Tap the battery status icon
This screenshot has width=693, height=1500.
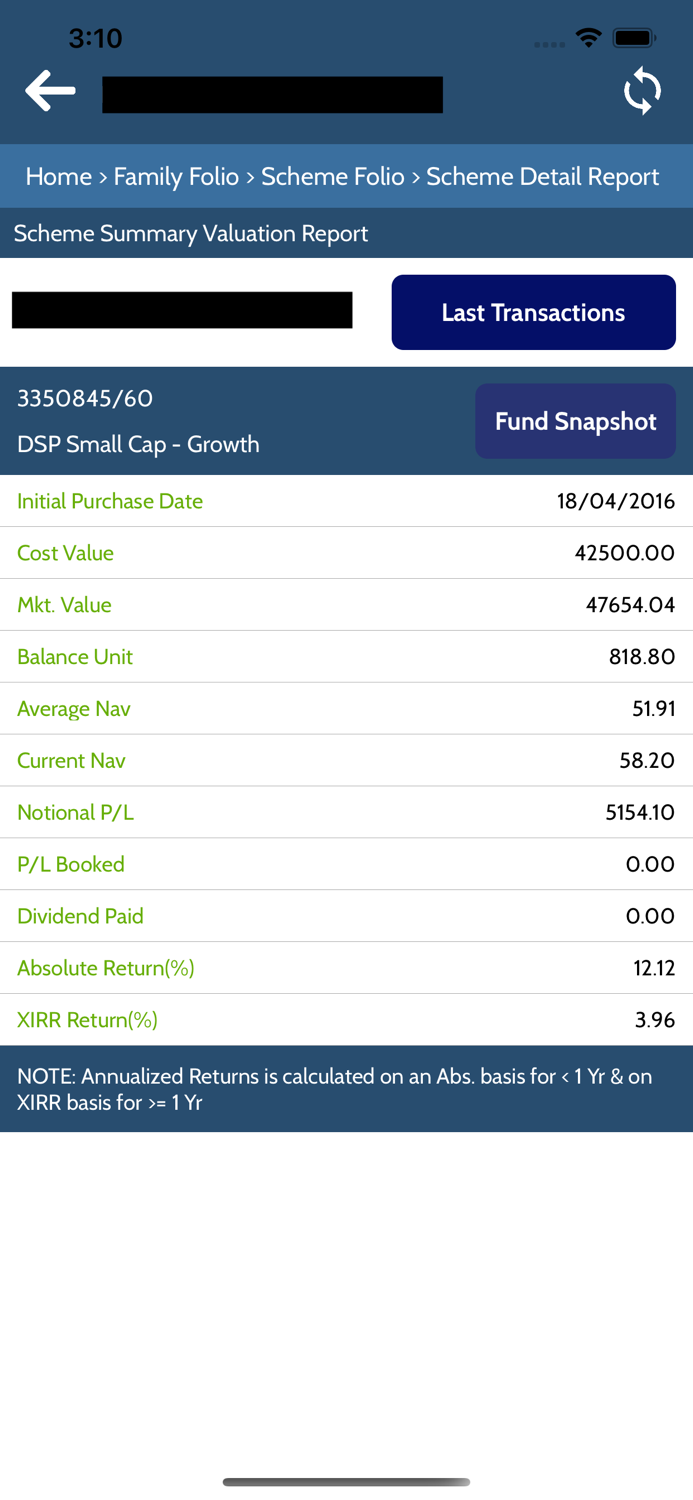point(634,38)
